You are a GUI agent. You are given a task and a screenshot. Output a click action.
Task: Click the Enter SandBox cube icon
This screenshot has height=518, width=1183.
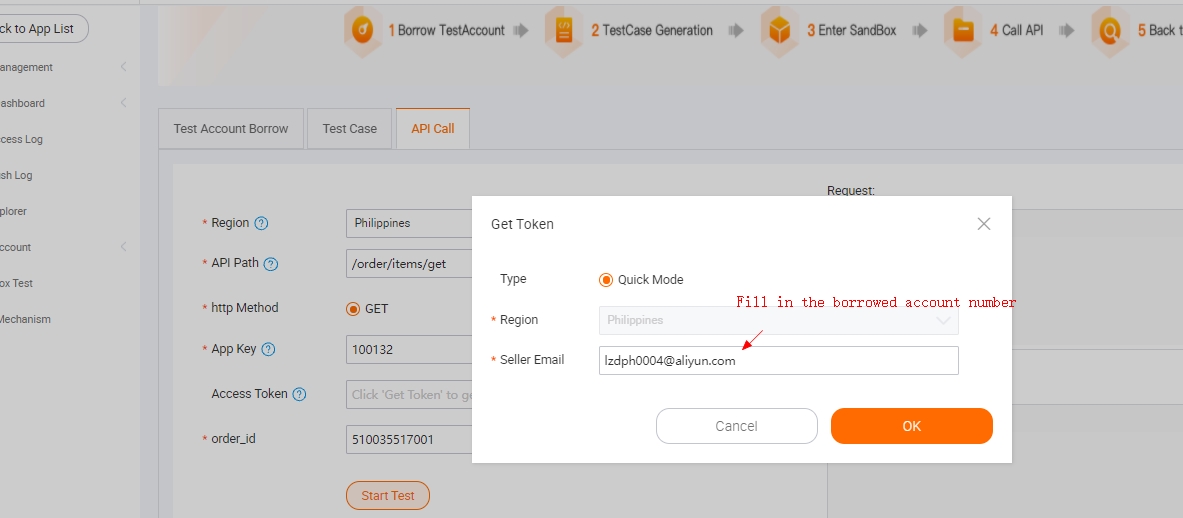click(780, 31)
